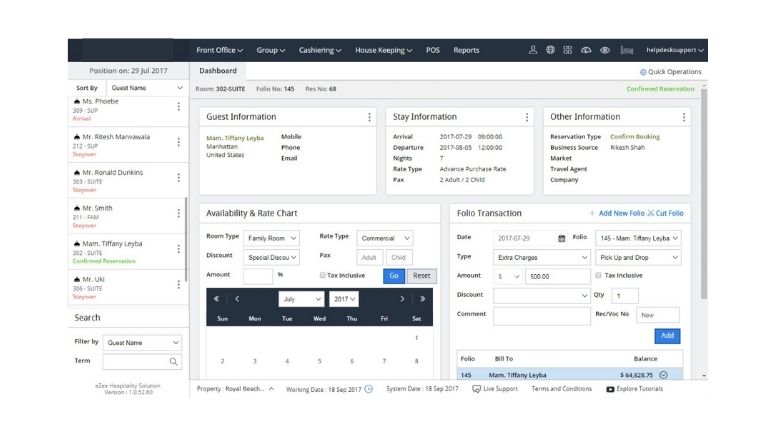770x440 pixels.
Task: Go to previous month in calendar
Action: [x=237, y=299]
